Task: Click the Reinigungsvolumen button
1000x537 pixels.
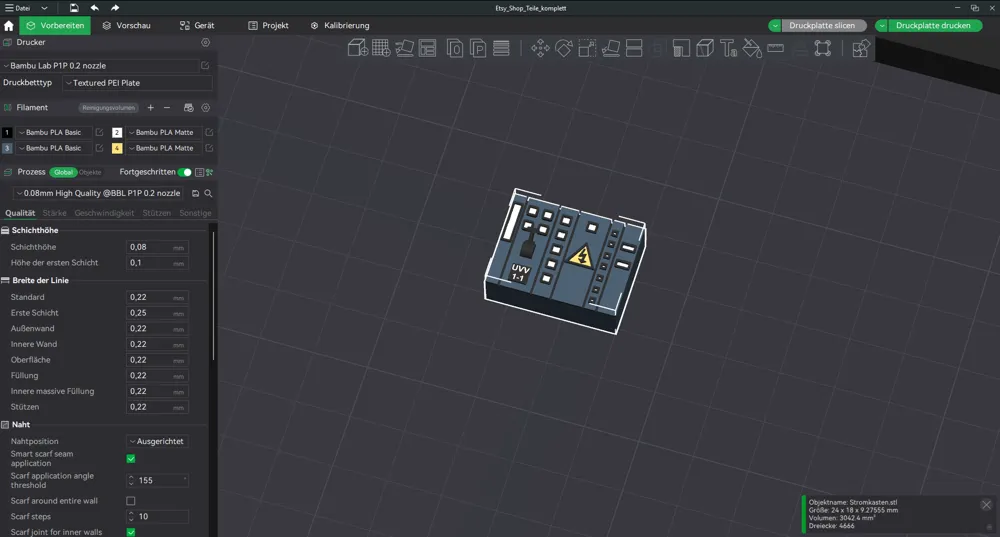Action: [x=108, y=108]
